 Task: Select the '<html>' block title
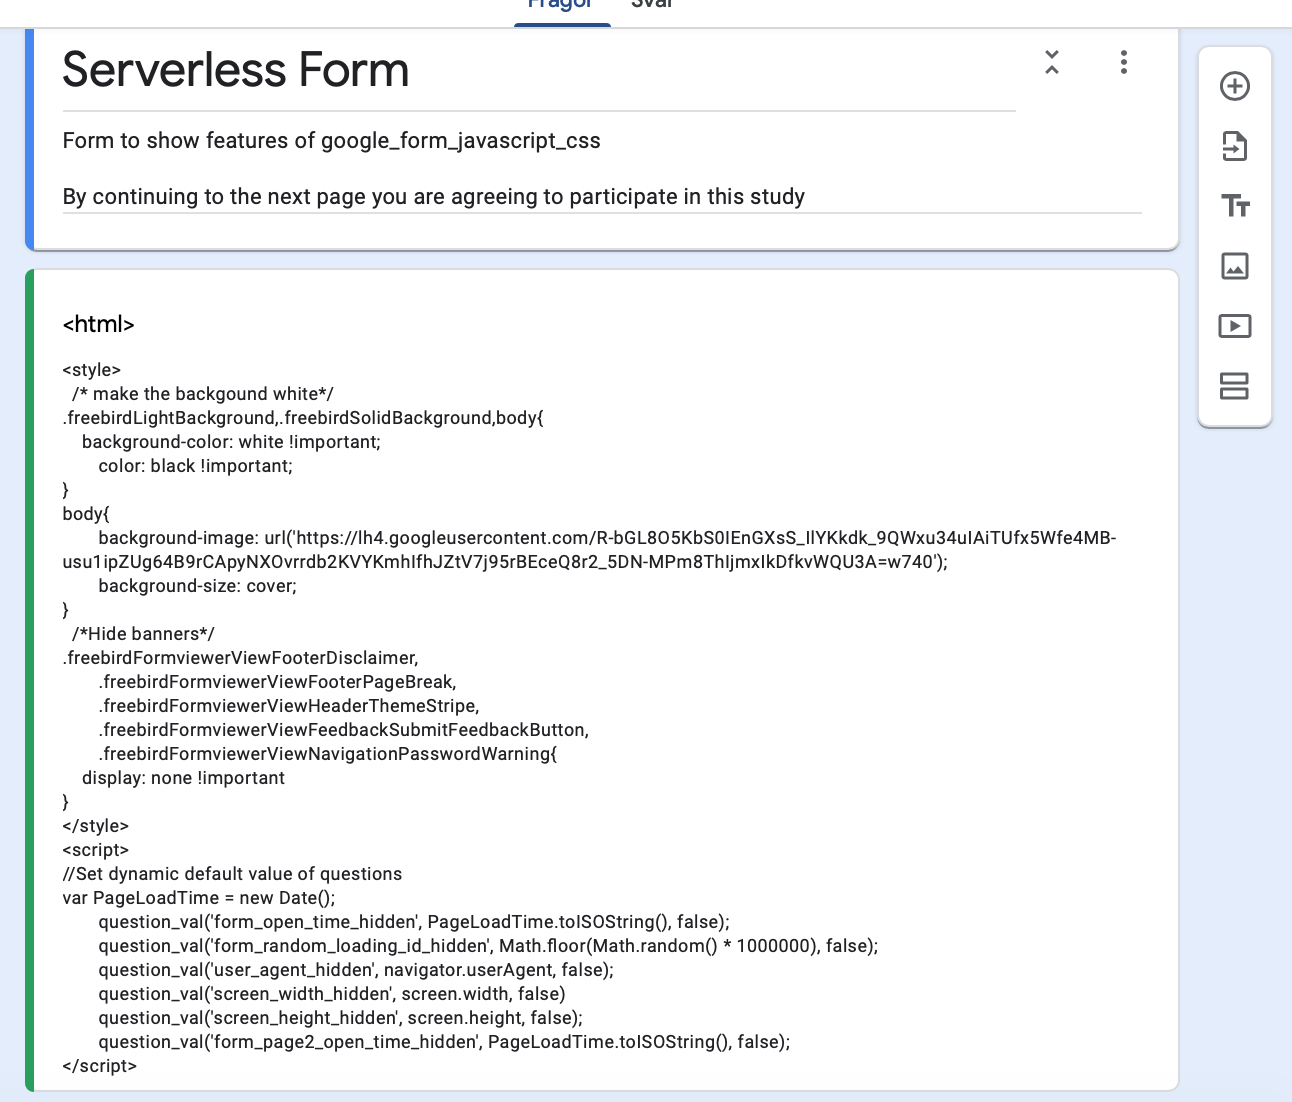tap(99, 324)
